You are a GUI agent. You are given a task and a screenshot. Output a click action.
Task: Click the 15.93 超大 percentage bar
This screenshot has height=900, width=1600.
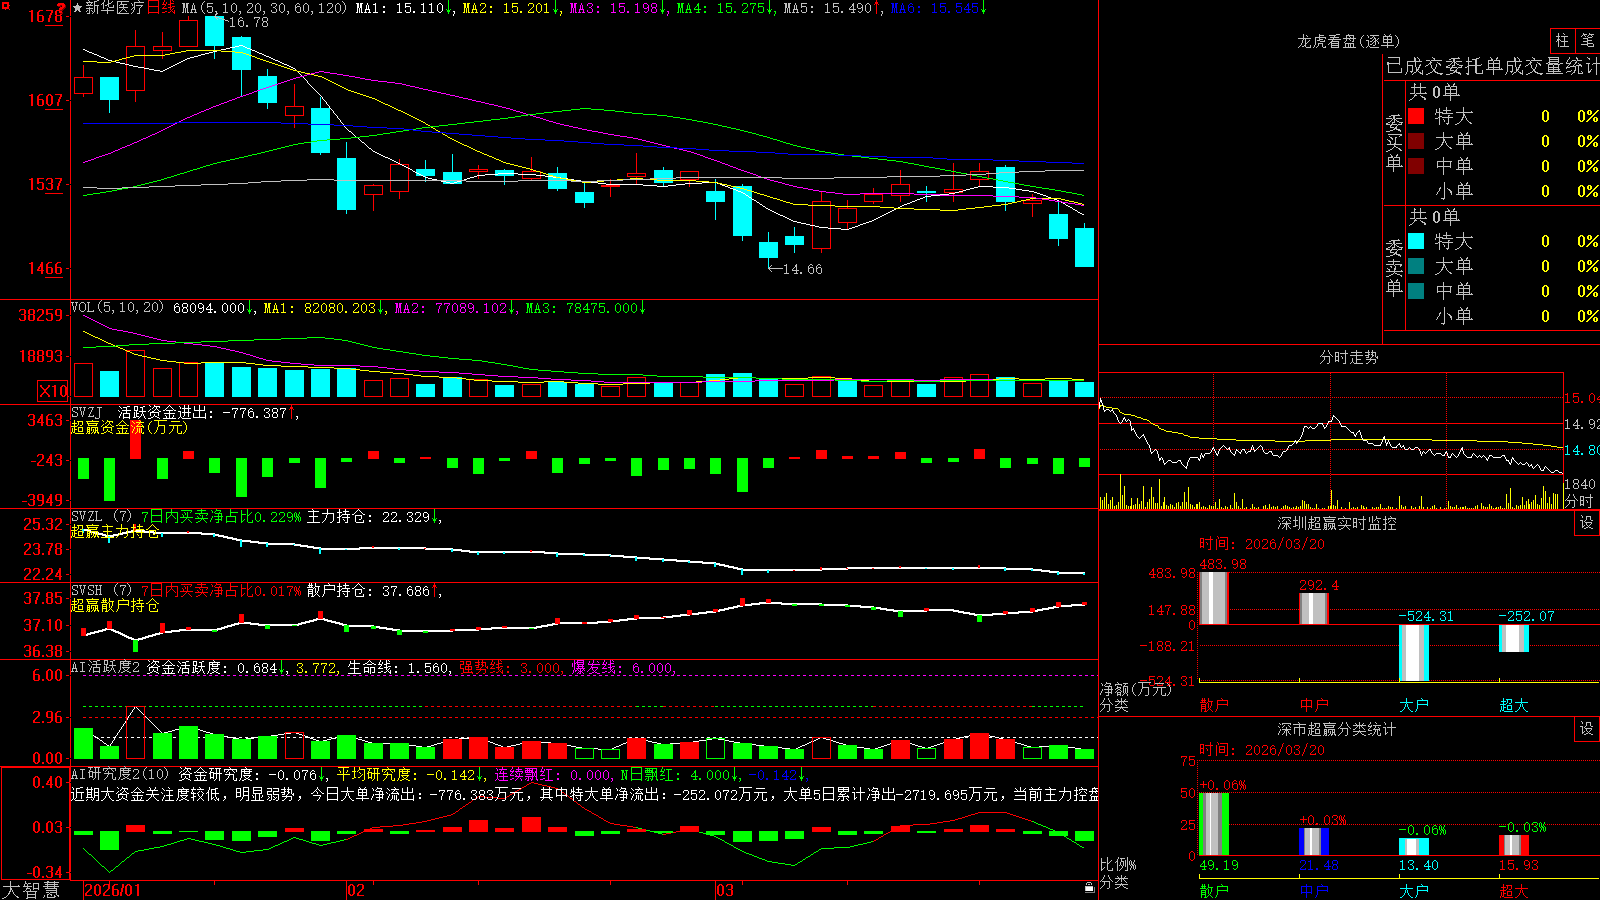1514,845
